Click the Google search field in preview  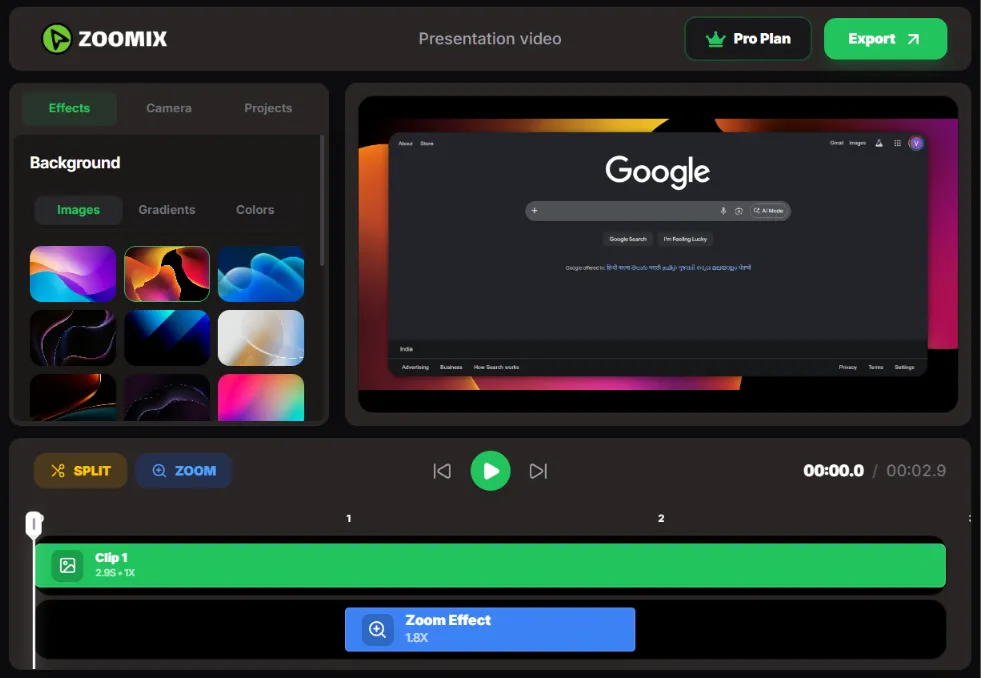(x=658, y=211)
